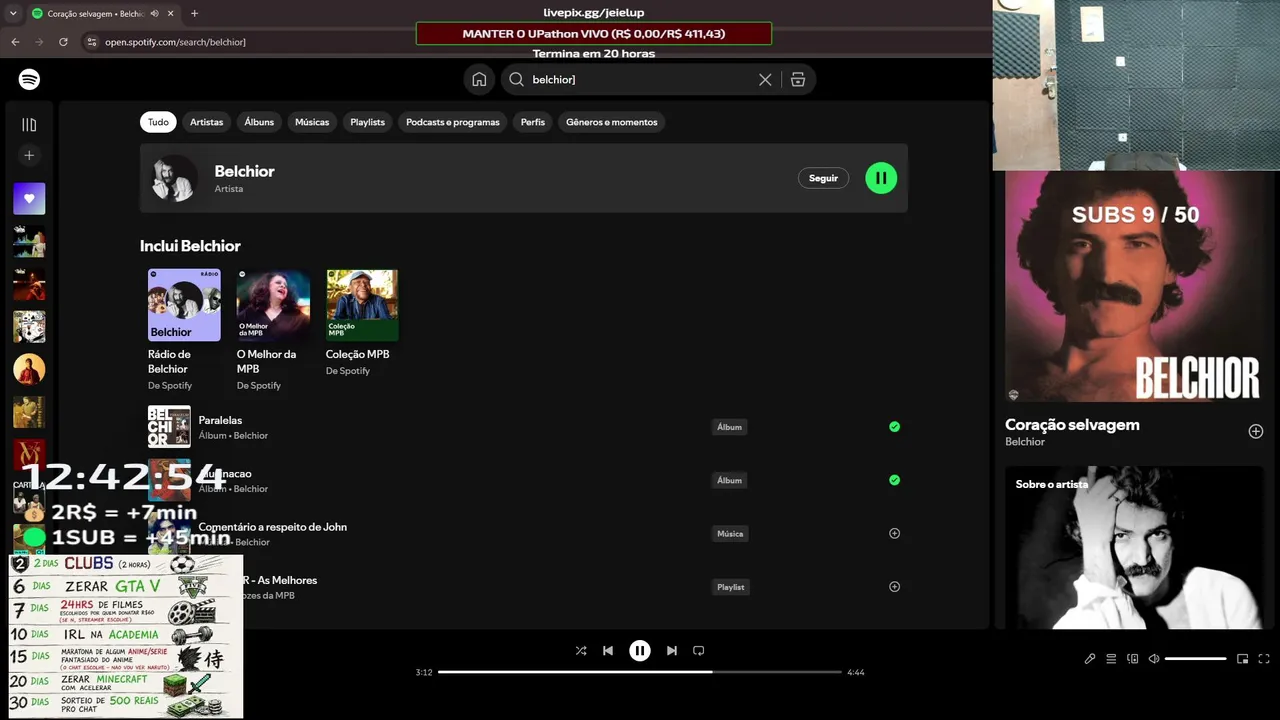The image size is (1280, 720).
Task: Click the Spotify logo
Action: pyautogui.click(x=29, y=79)
